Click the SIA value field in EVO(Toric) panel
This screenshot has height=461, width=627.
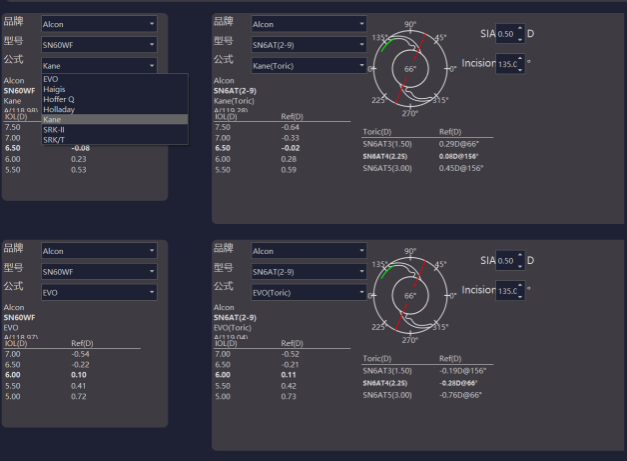point(510,261)
